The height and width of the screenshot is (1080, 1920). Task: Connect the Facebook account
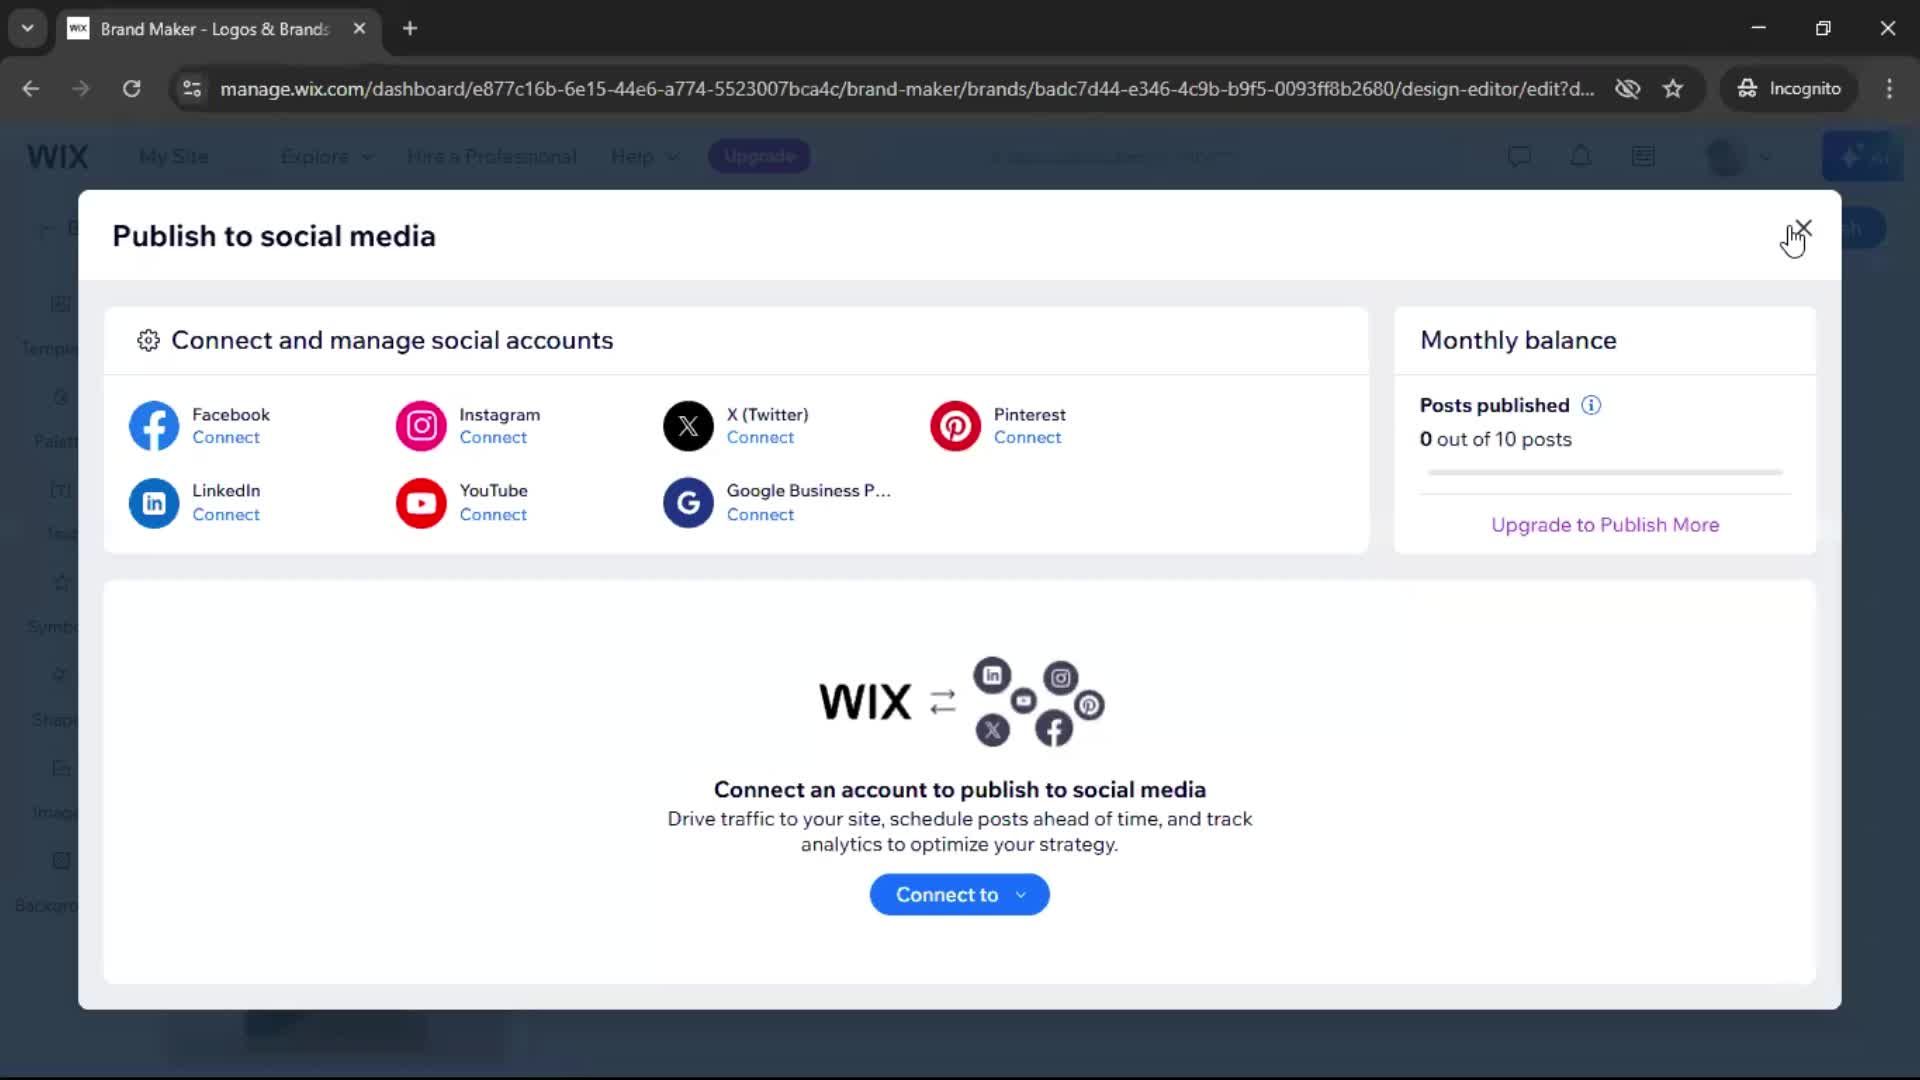226,438
